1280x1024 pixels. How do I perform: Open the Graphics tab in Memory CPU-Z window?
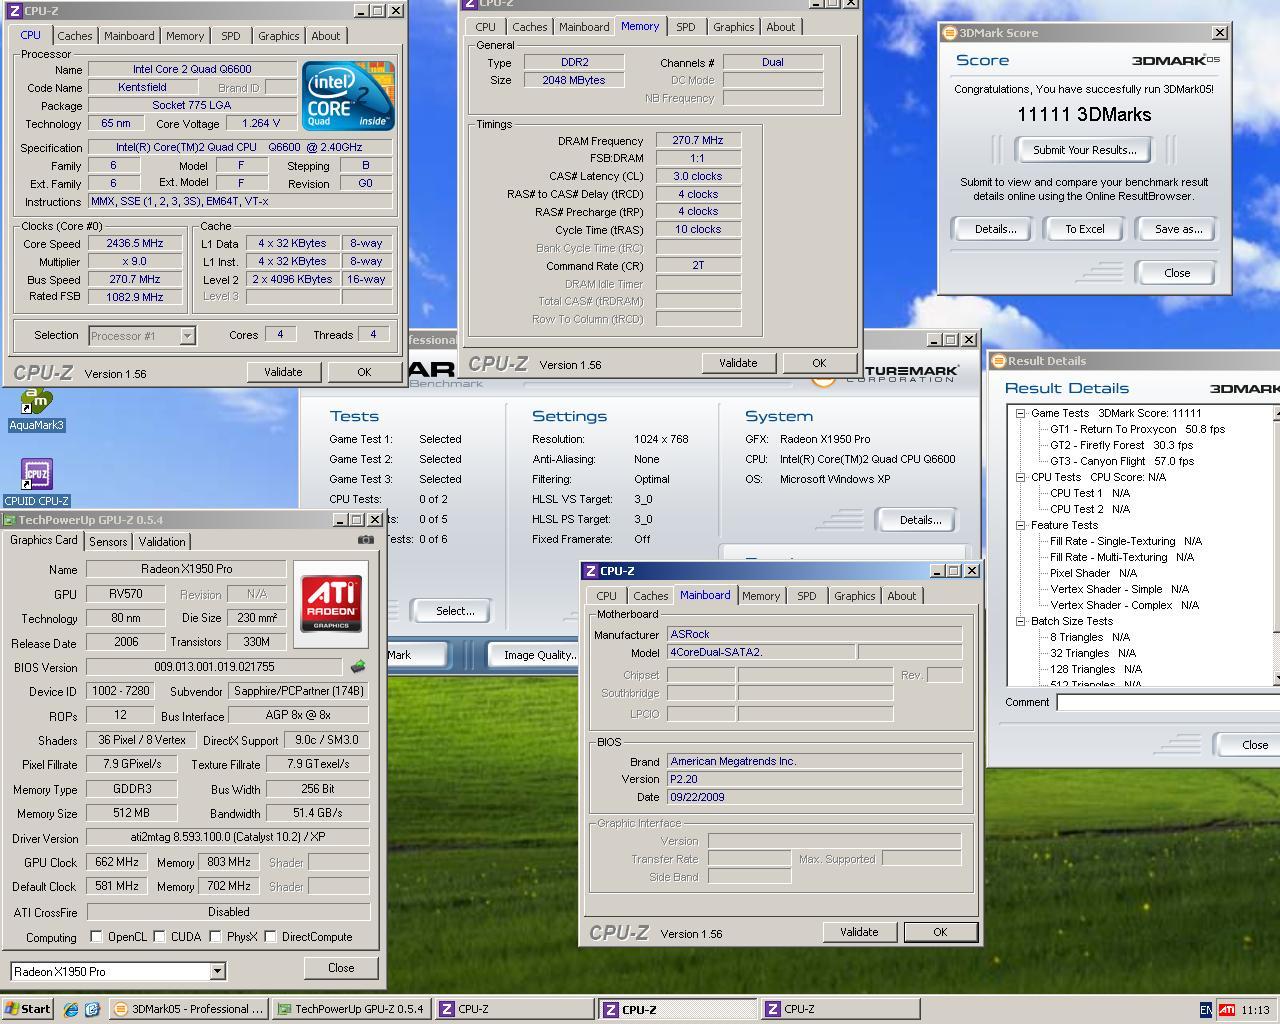(733, 27)
